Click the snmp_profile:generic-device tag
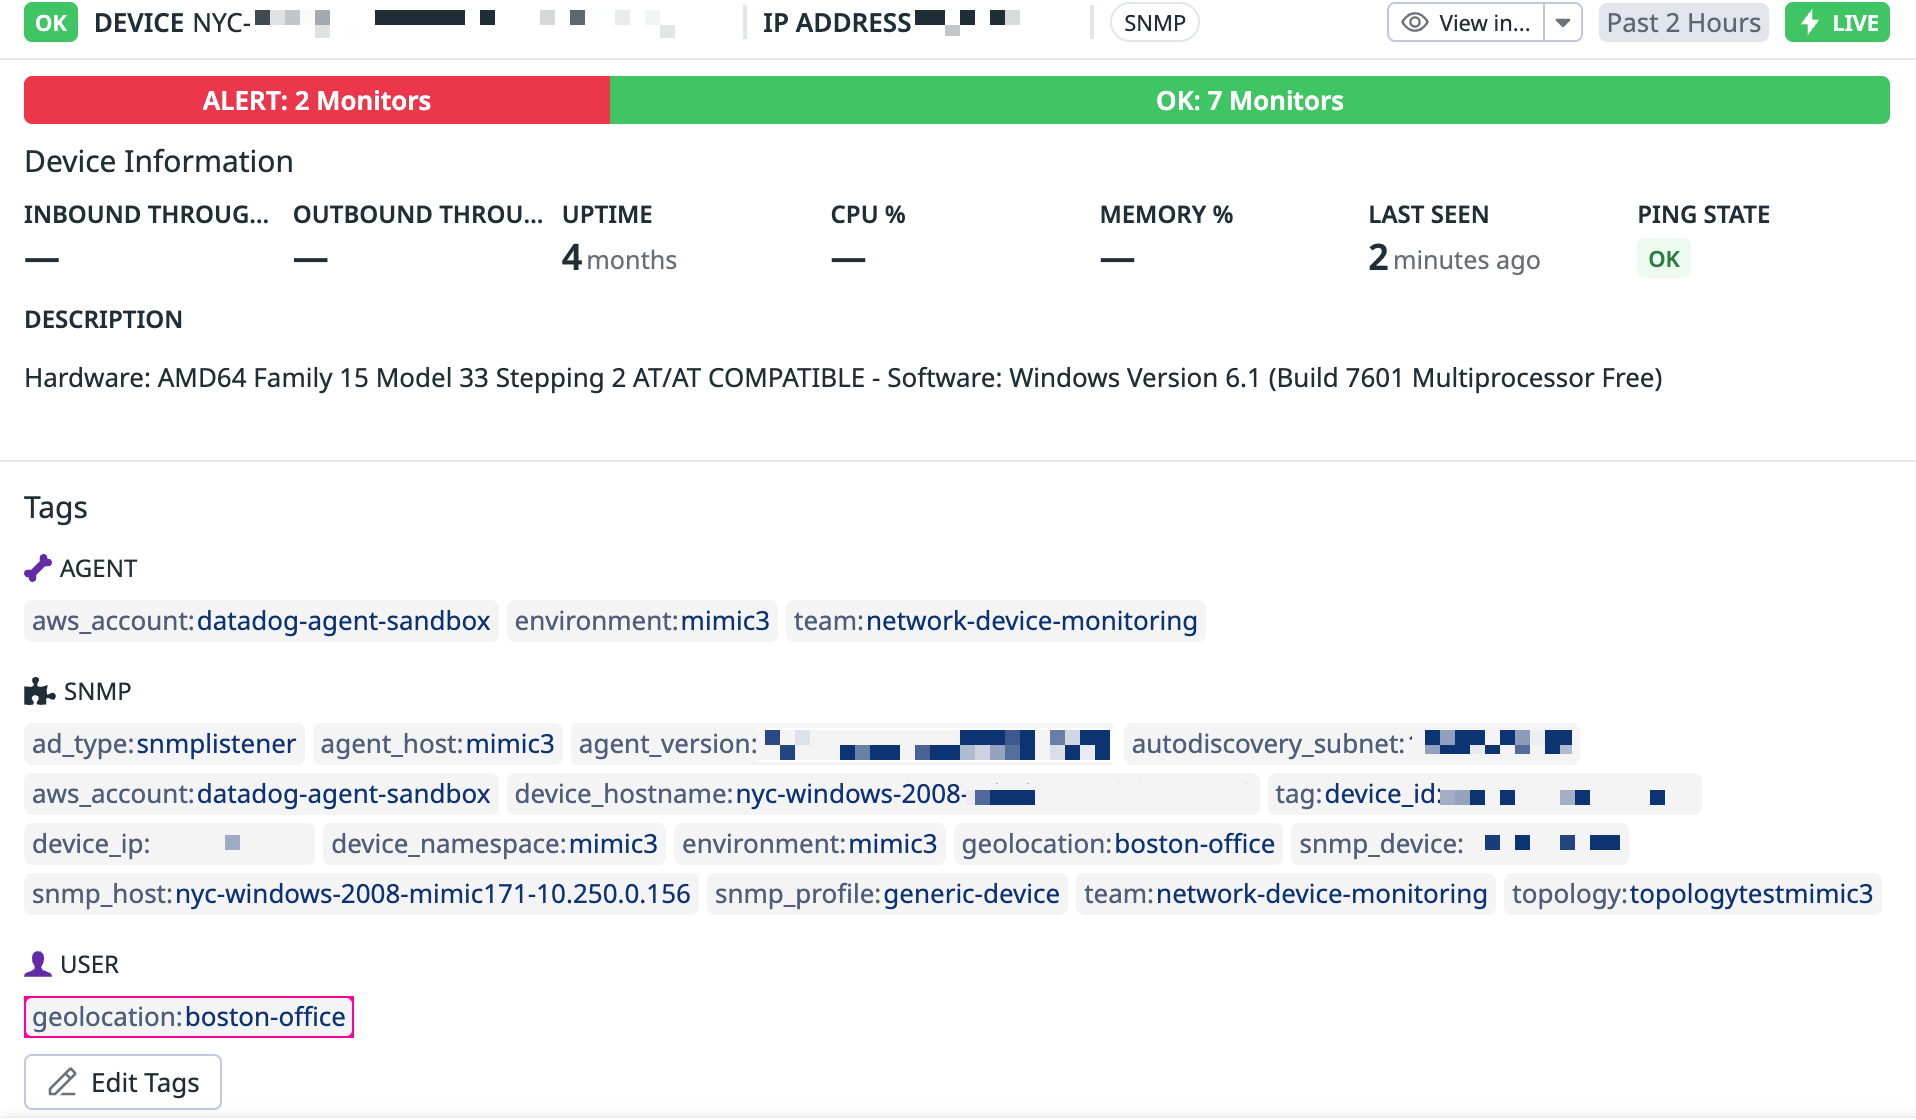 click(x=887, y=894)
